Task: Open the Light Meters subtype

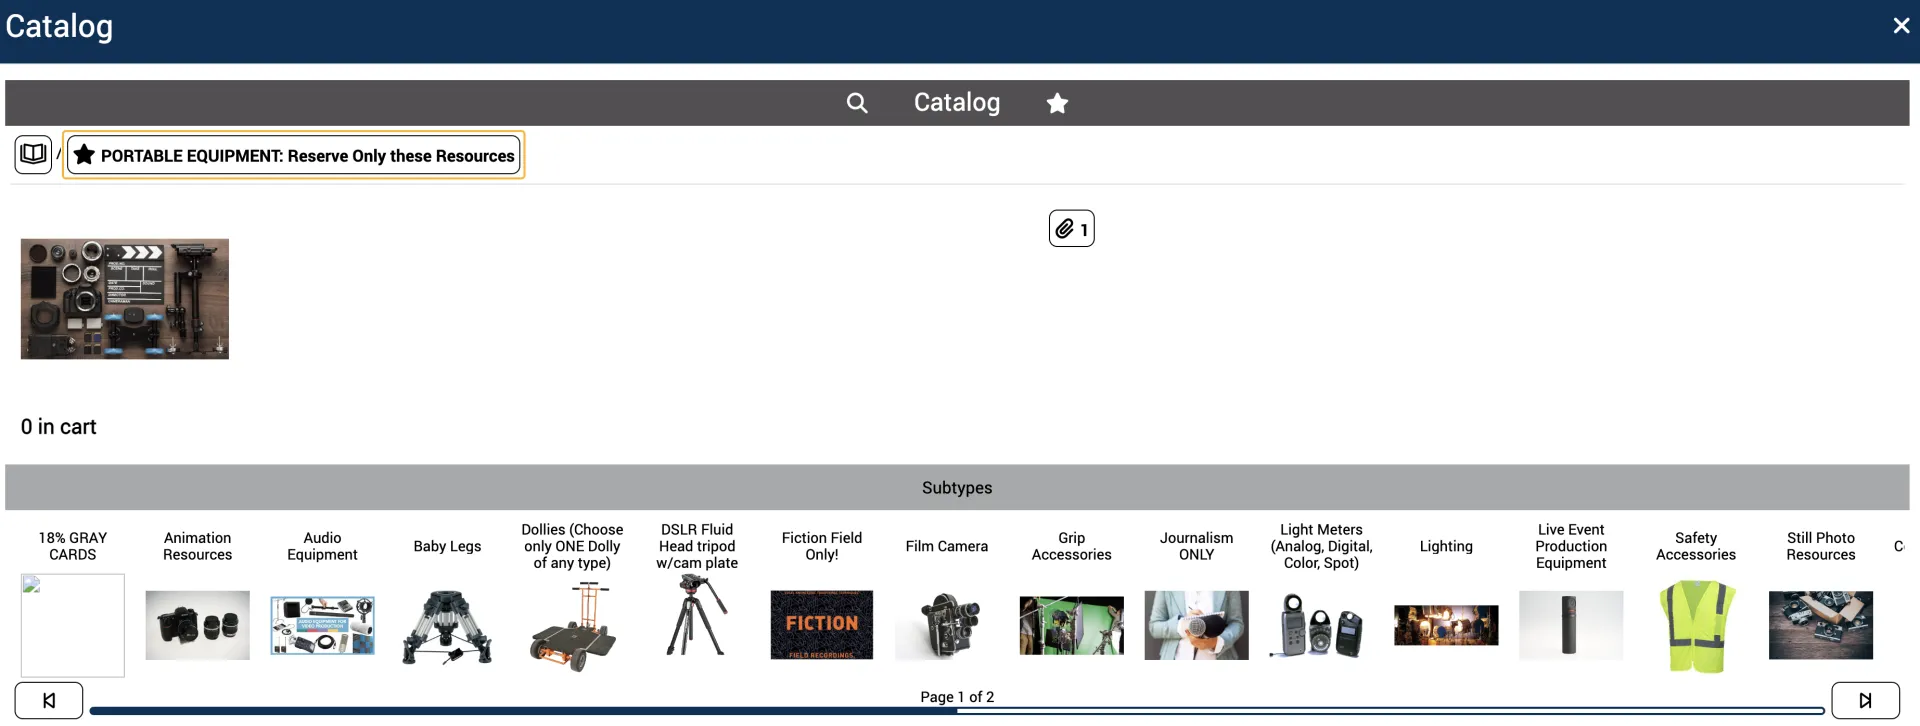Action: tap(1321, 625)
